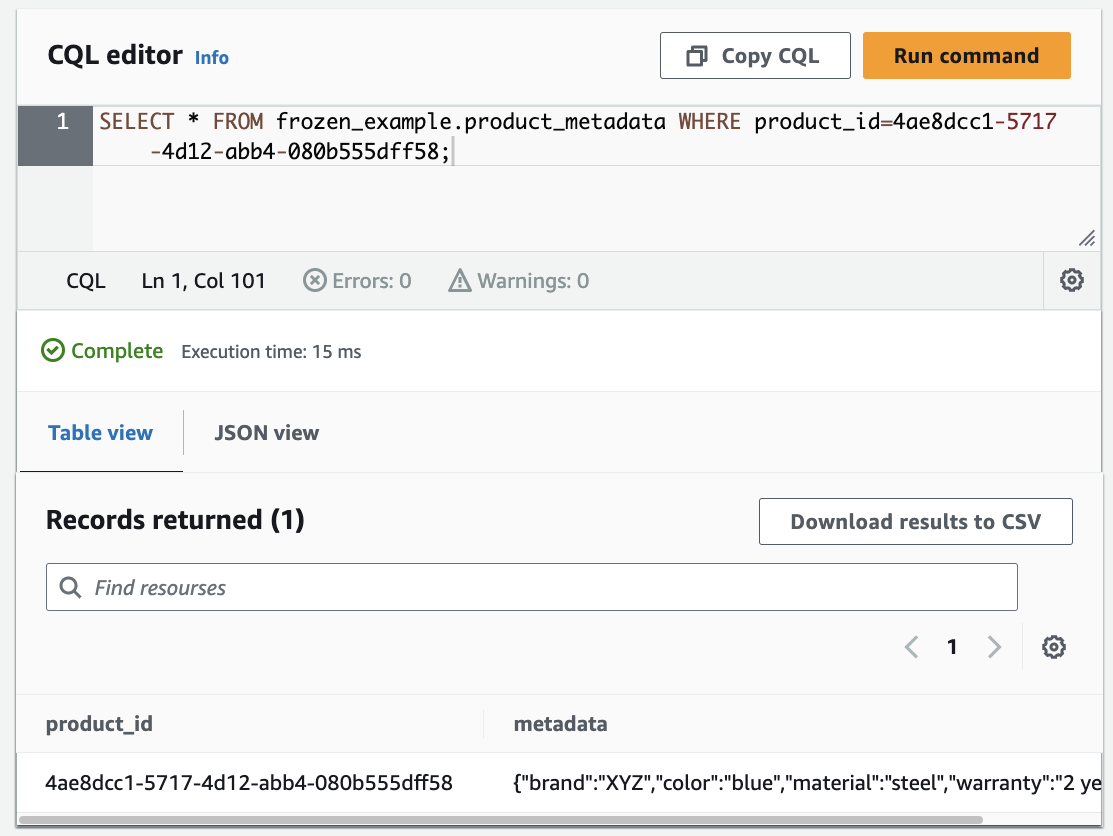Click the green Complete status icon
This screenshot has width=1113, height=836.
coord(53,351)
